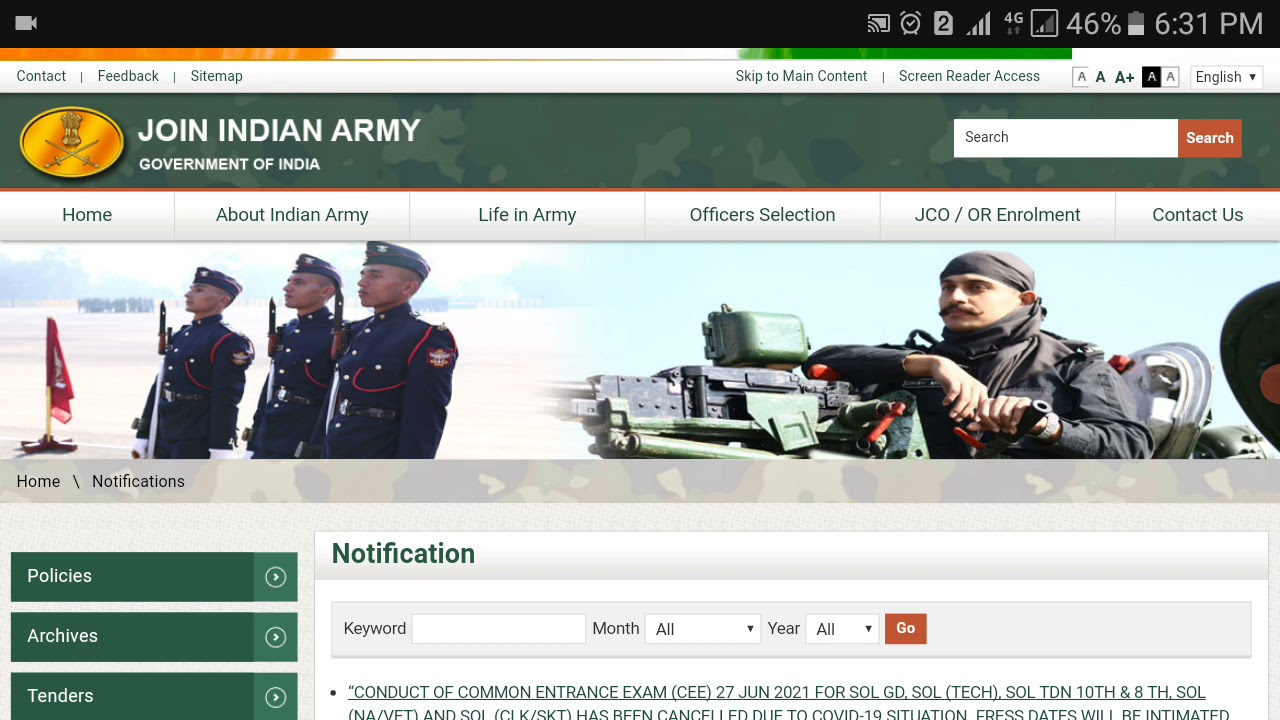Tap the screen recording camera icon in status bar

[x=27, y=23]
